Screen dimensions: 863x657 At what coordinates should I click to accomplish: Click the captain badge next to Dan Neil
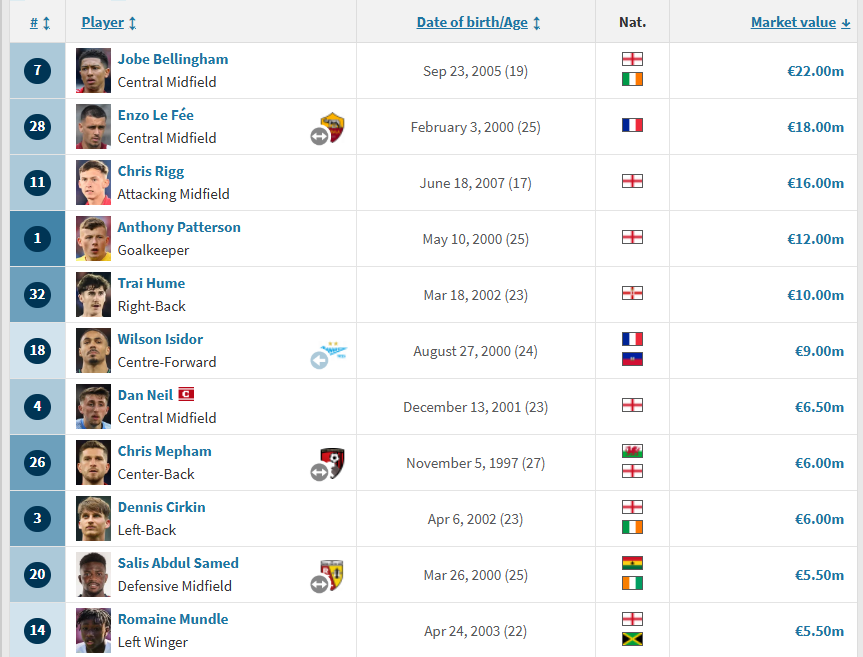(x=186, y=395)
